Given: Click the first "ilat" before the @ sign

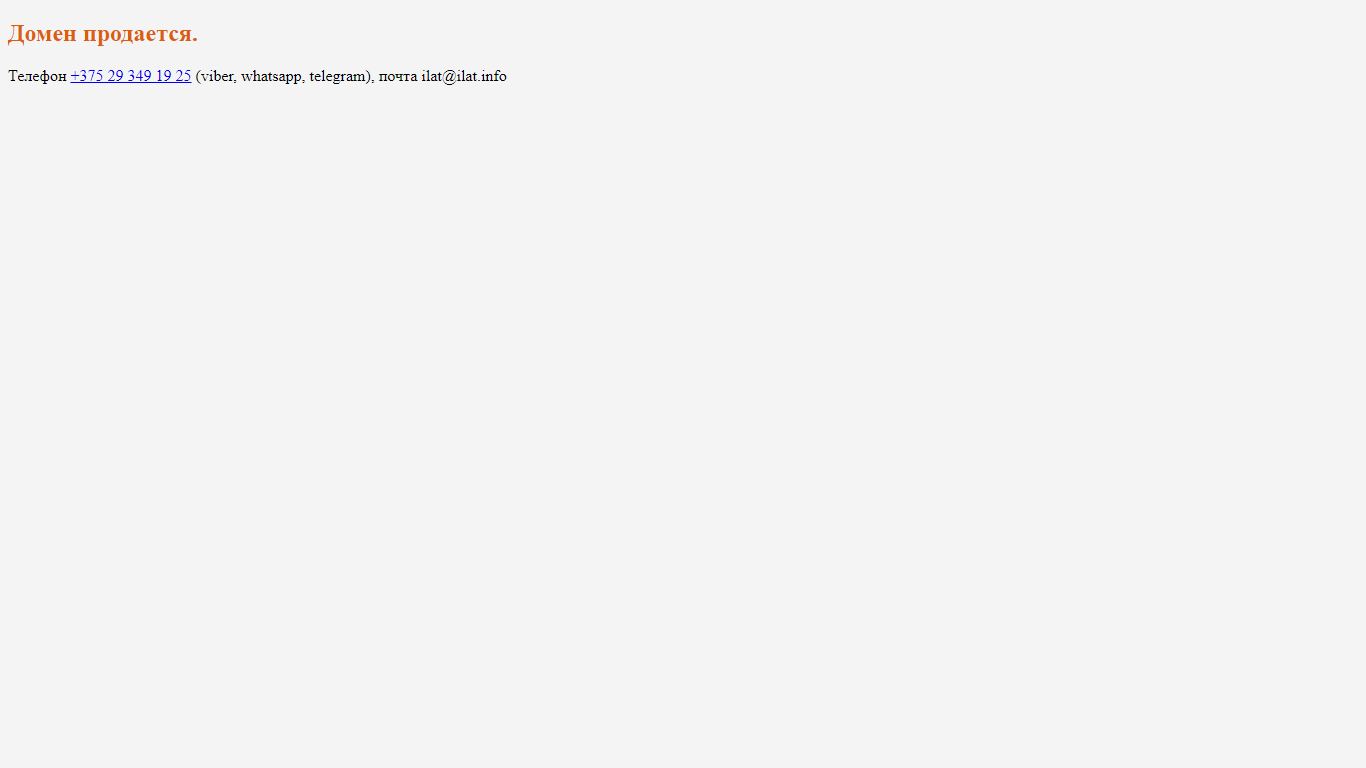Looking at the screenshot, I should [431, 76].
